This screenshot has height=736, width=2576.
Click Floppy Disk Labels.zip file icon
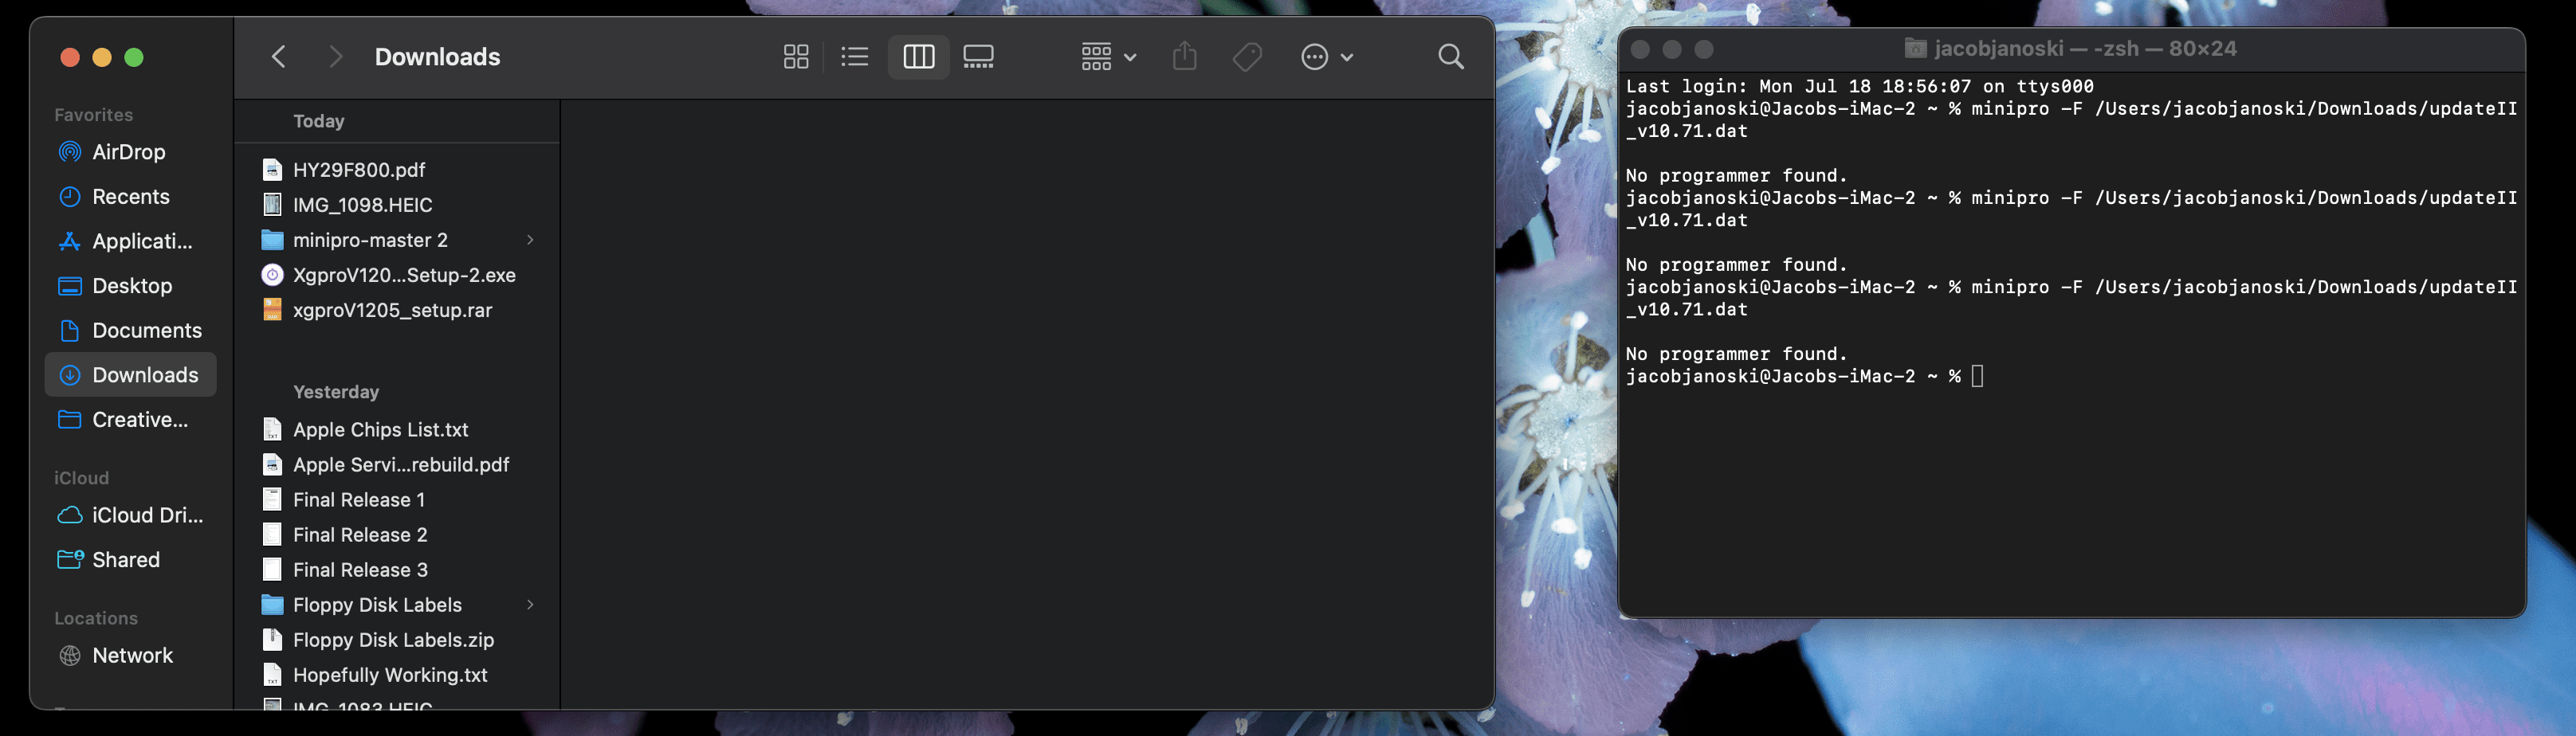pyautogui.click(x=272, y=640)
